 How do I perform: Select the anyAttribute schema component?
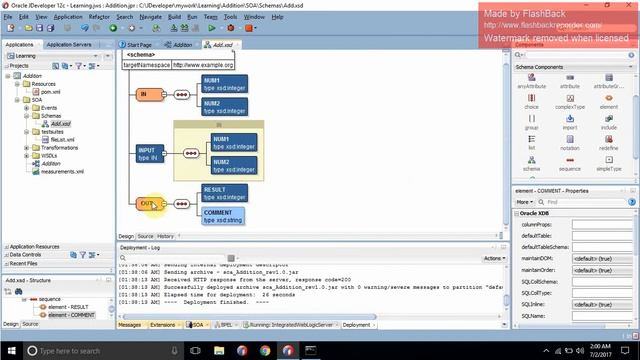pos(531,81)
